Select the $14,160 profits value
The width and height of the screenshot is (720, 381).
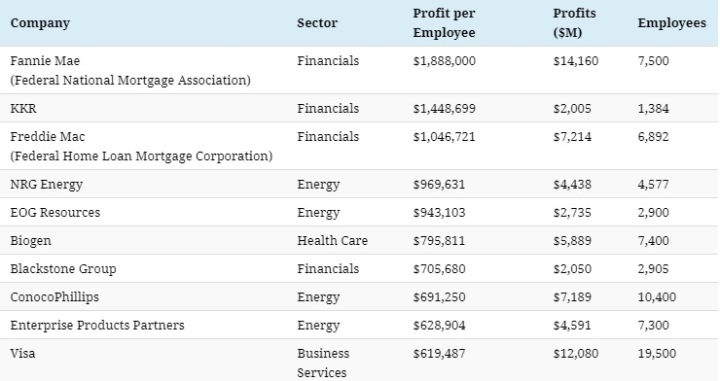pyautogui.click(x=575, y=61)
